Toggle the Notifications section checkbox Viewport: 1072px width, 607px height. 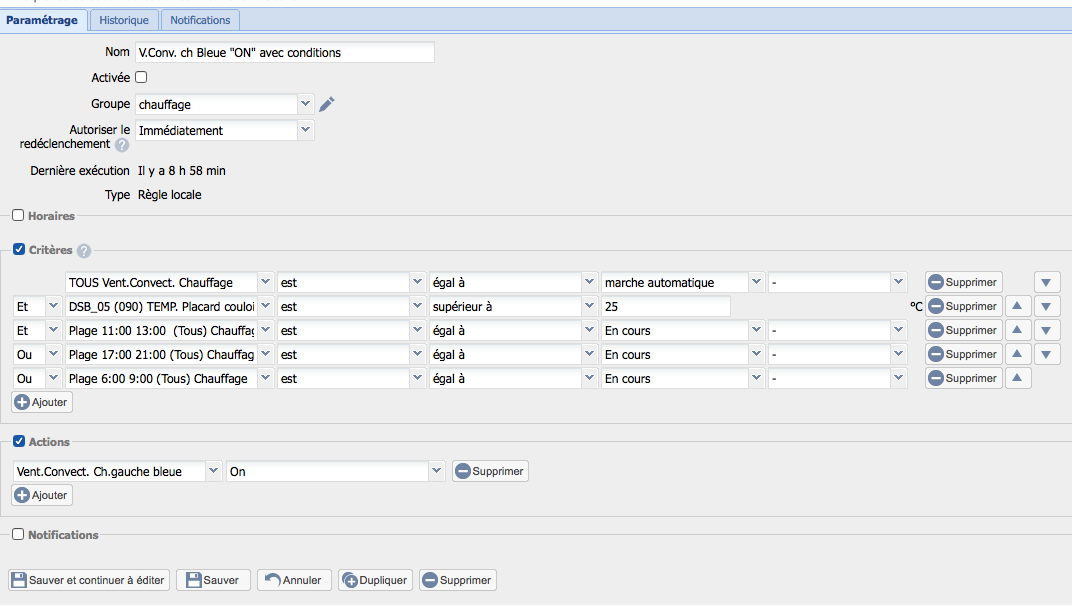coord(18,535)
